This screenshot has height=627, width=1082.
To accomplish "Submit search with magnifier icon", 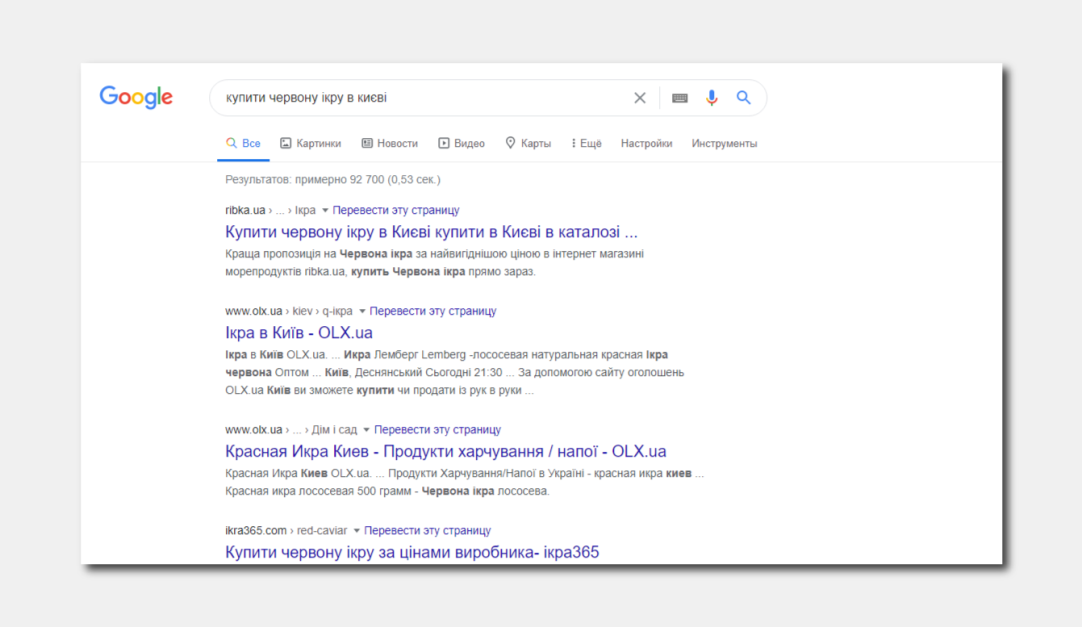I will coord(743,98).
